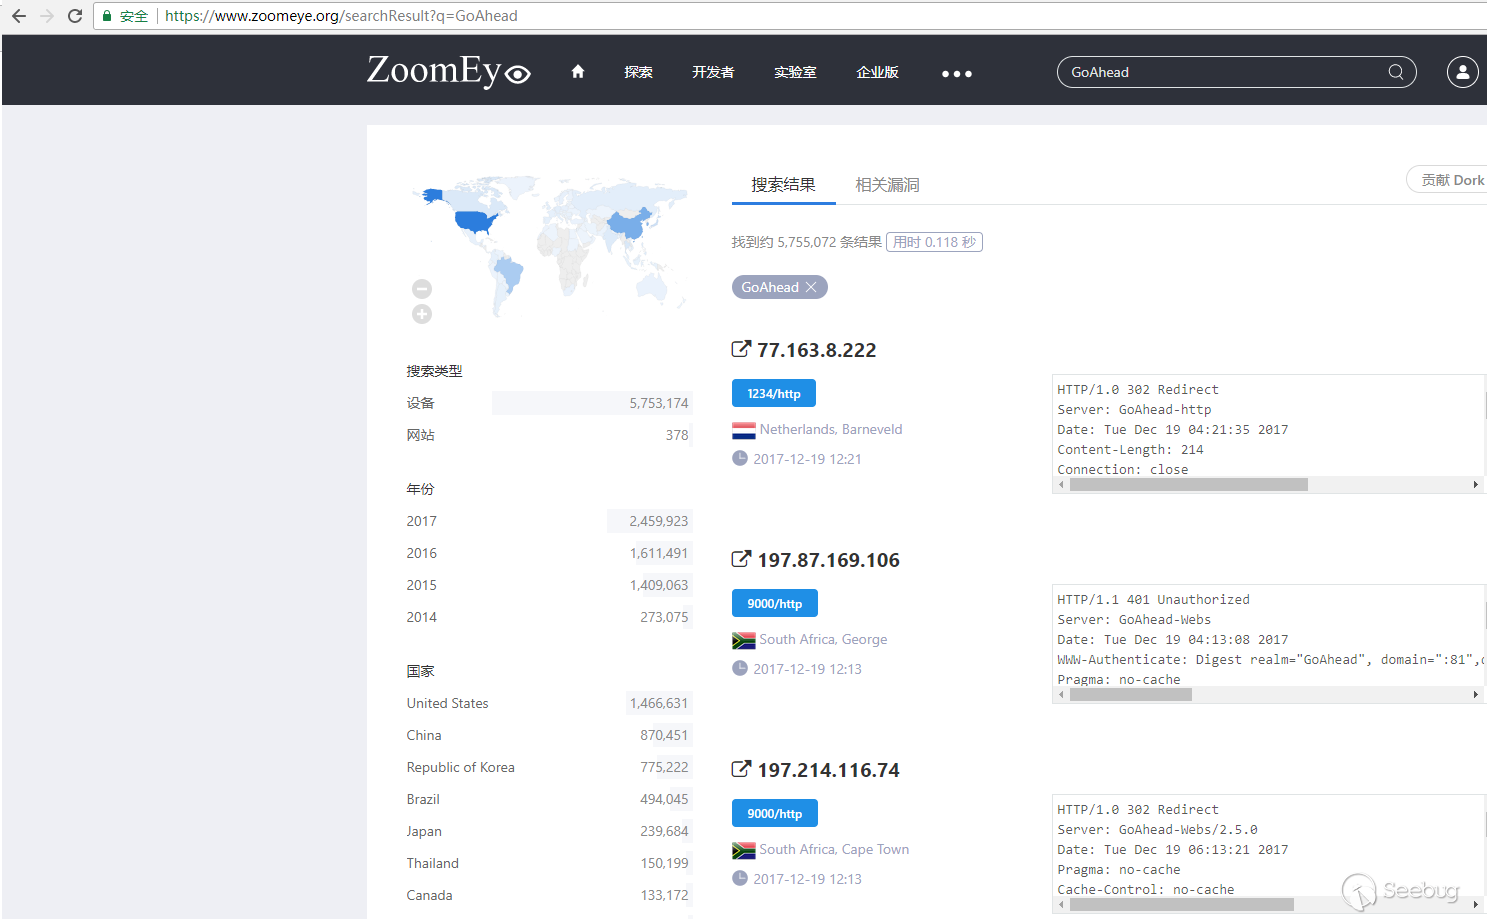The width and height of the screenshot is (1487, 919).
Task: Click the horizontal scrollbar under the 197.214.116.74 banner
Action: (1182, 905)
